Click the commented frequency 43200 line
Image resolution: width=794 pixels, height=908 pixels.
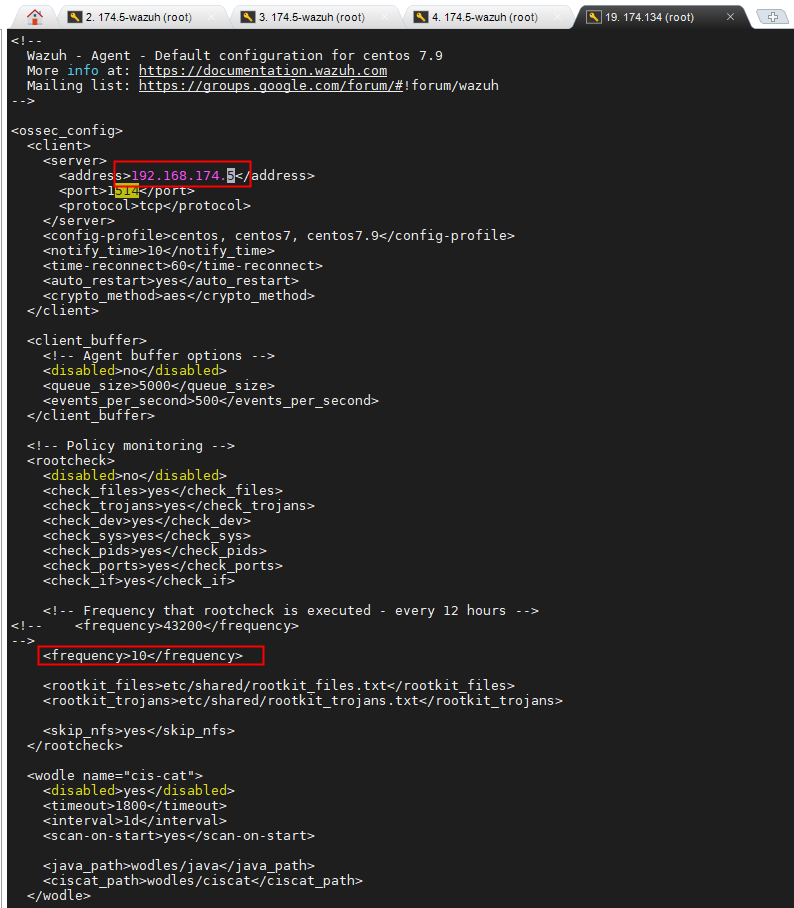click(x=155, y=626)
